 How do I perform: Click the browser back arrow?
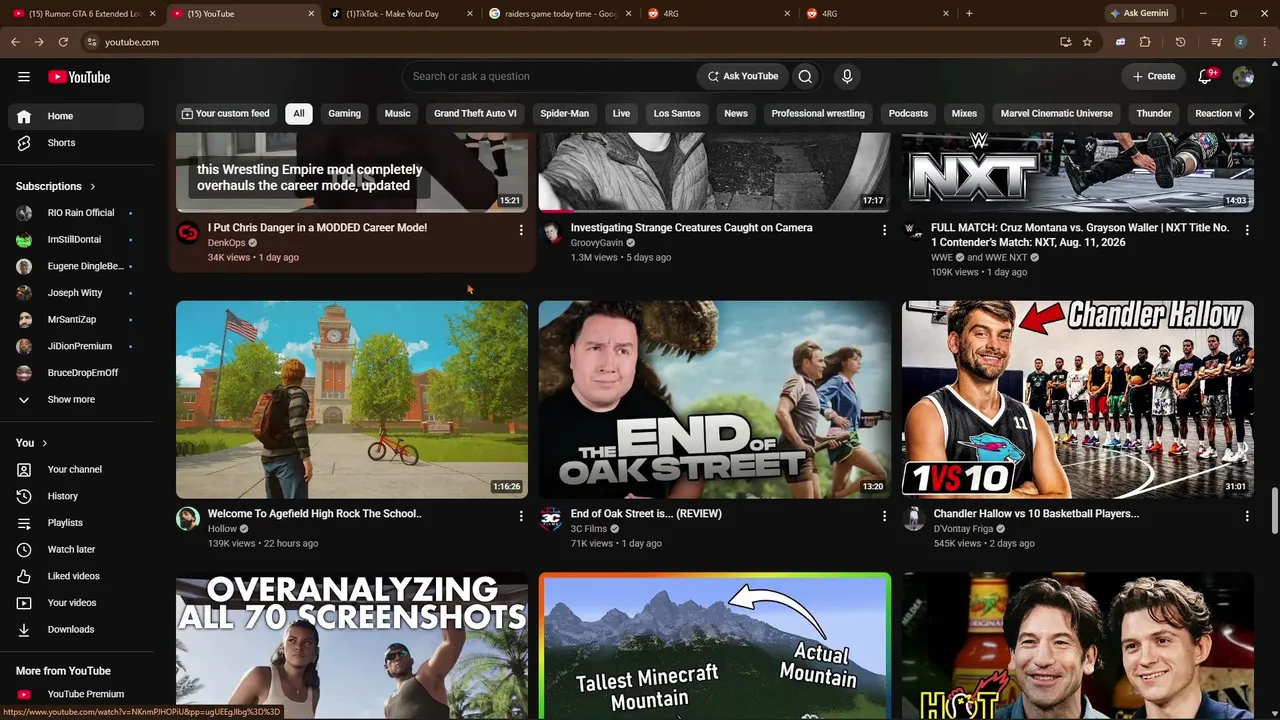coord(15,42)
